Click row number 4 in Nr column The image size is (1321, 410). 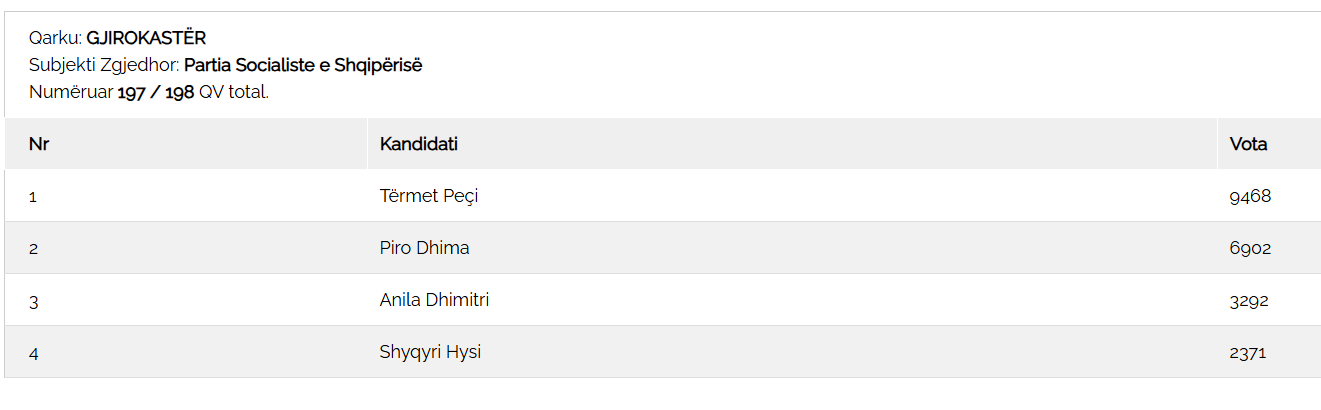33,353
